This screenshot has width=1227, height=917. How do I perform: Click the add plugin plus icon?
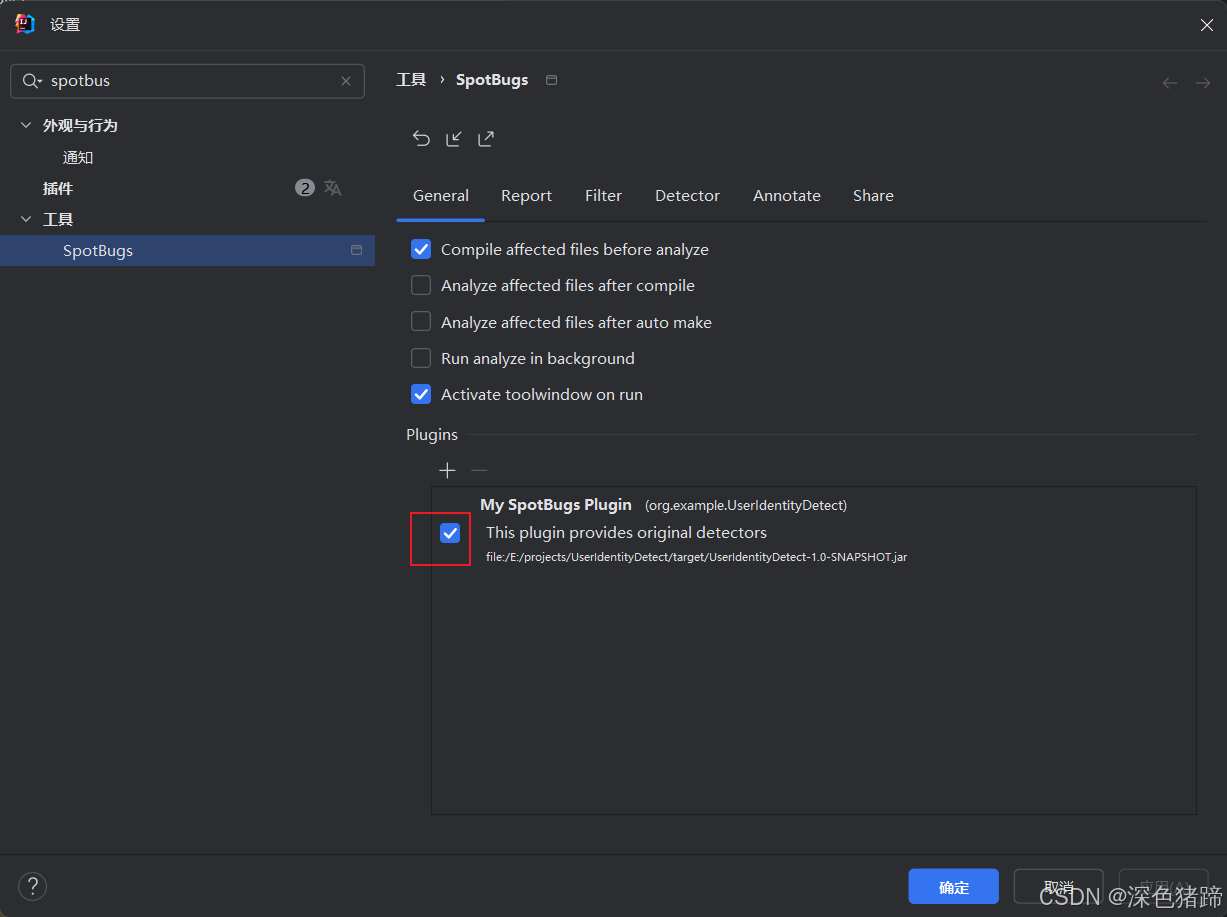pyautogui.click(x=447, y=470)
